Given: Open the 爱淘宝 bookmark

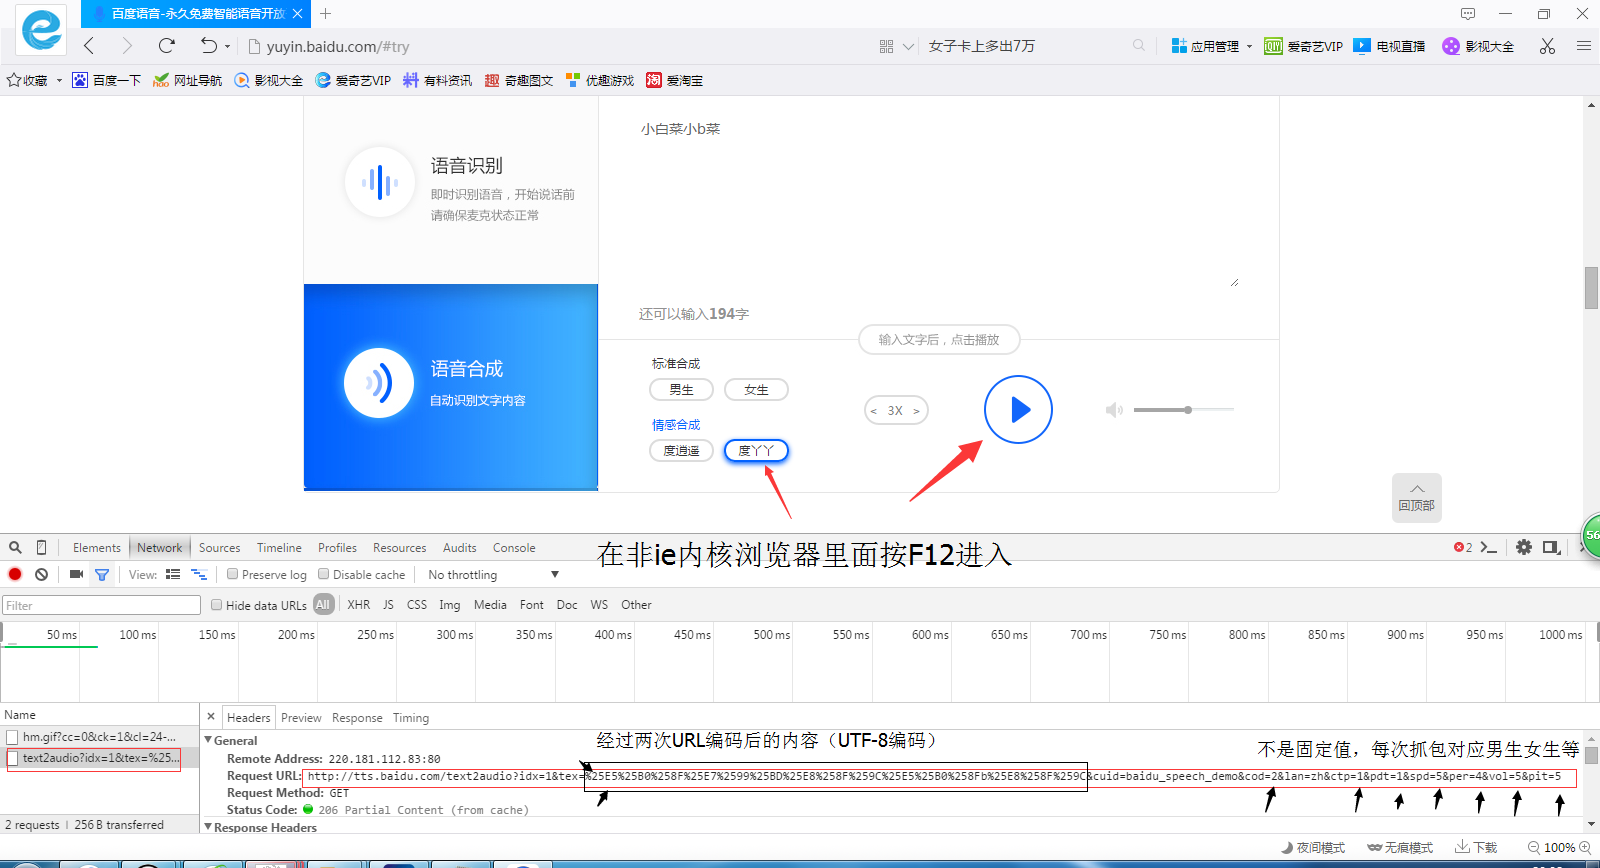Looking at the screenshot, I should pos(674,80).
